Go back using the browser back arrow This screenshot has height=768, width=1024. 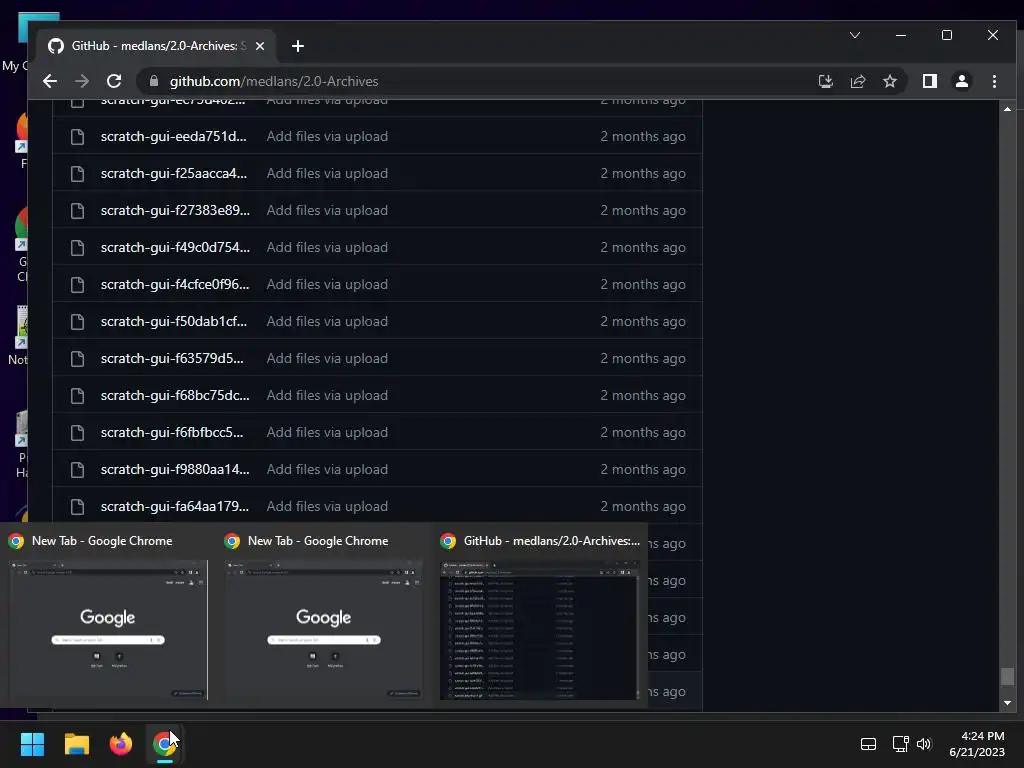(x=50, y=81)
